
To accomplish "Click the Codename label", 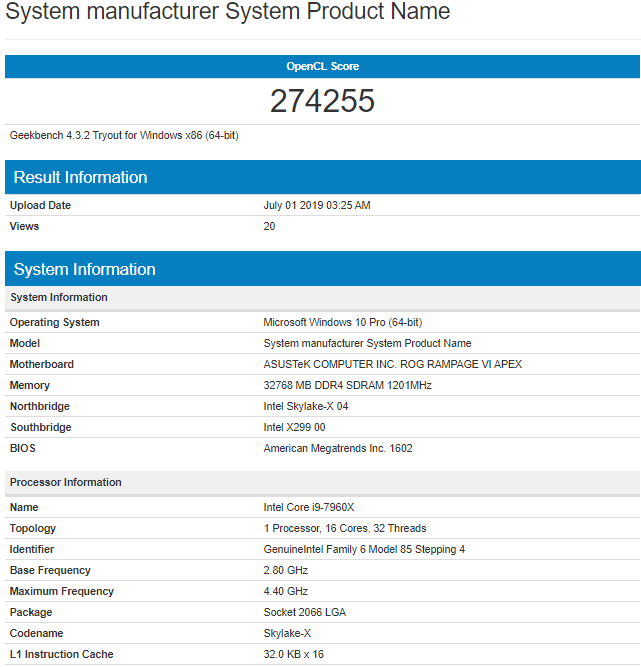I will tap(37, 633).
